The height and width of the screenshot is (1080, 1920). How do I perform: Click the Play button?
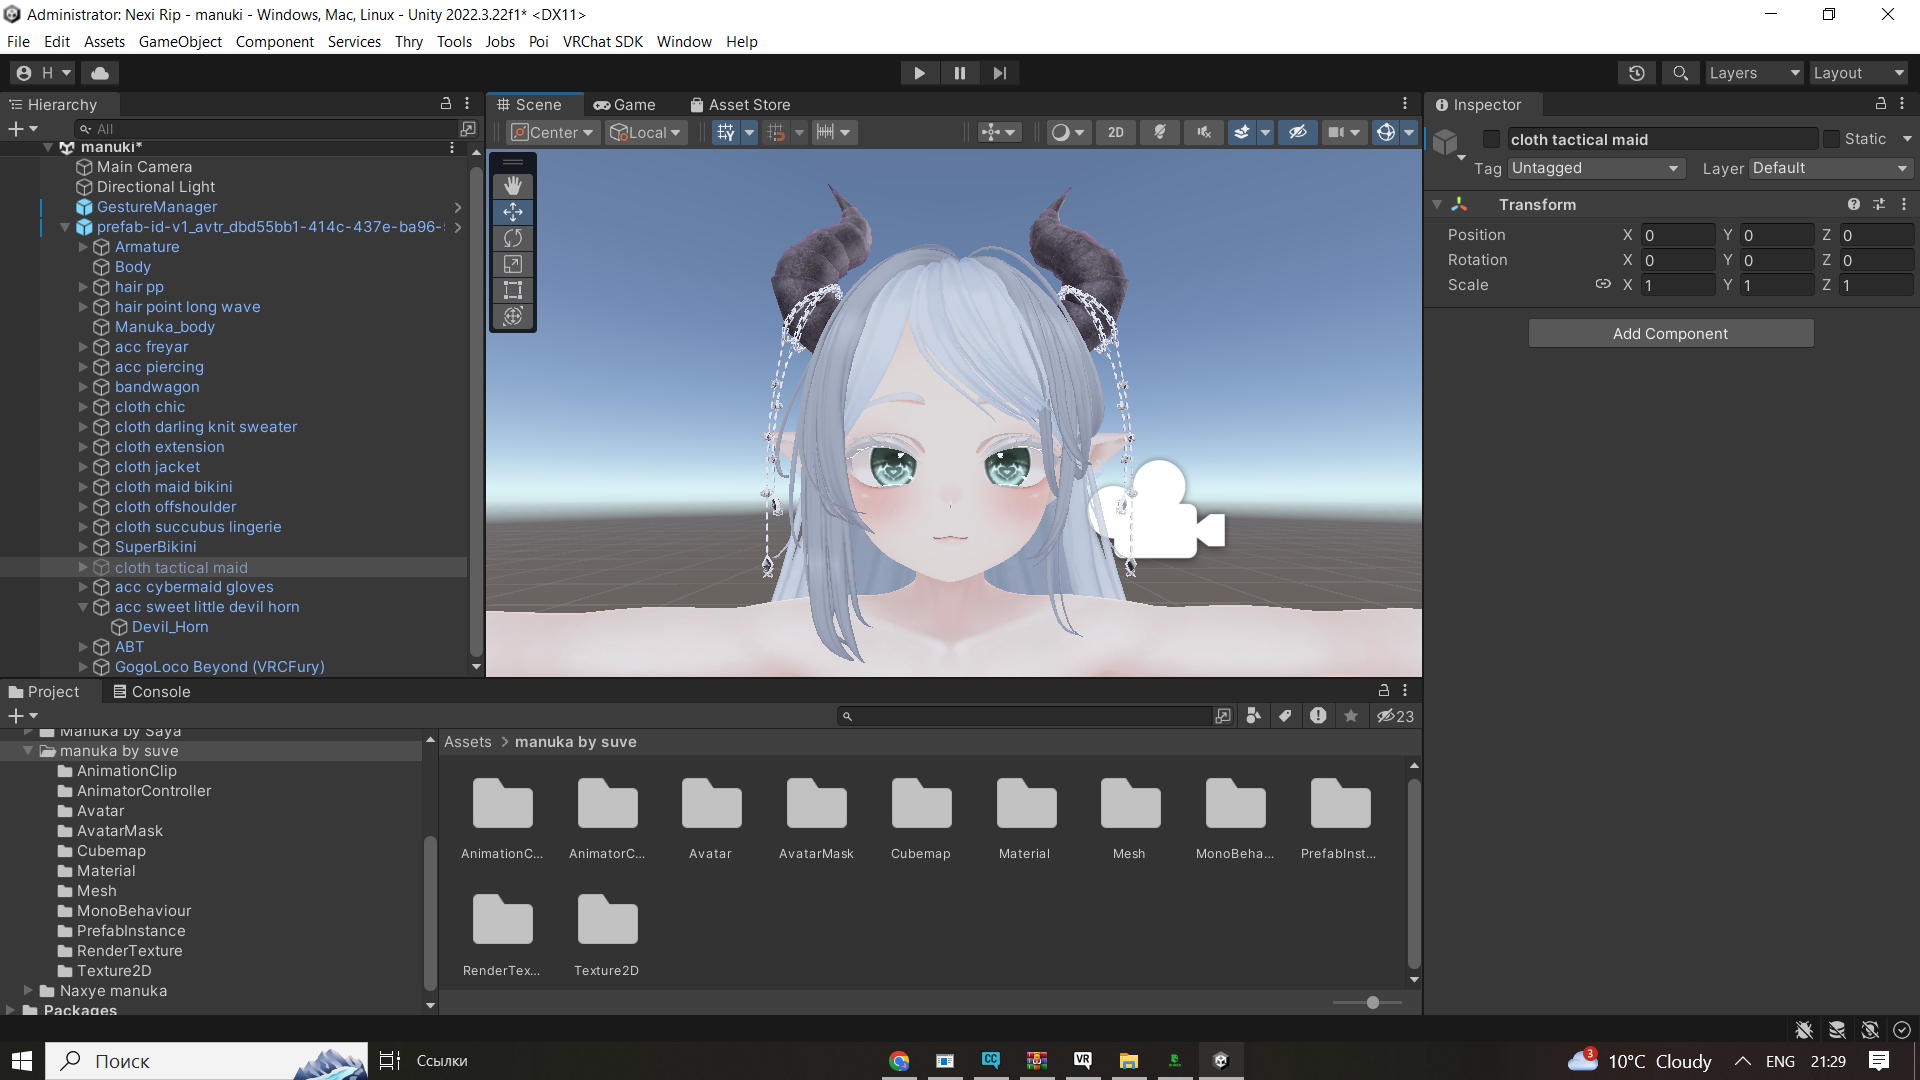point(919,73)
